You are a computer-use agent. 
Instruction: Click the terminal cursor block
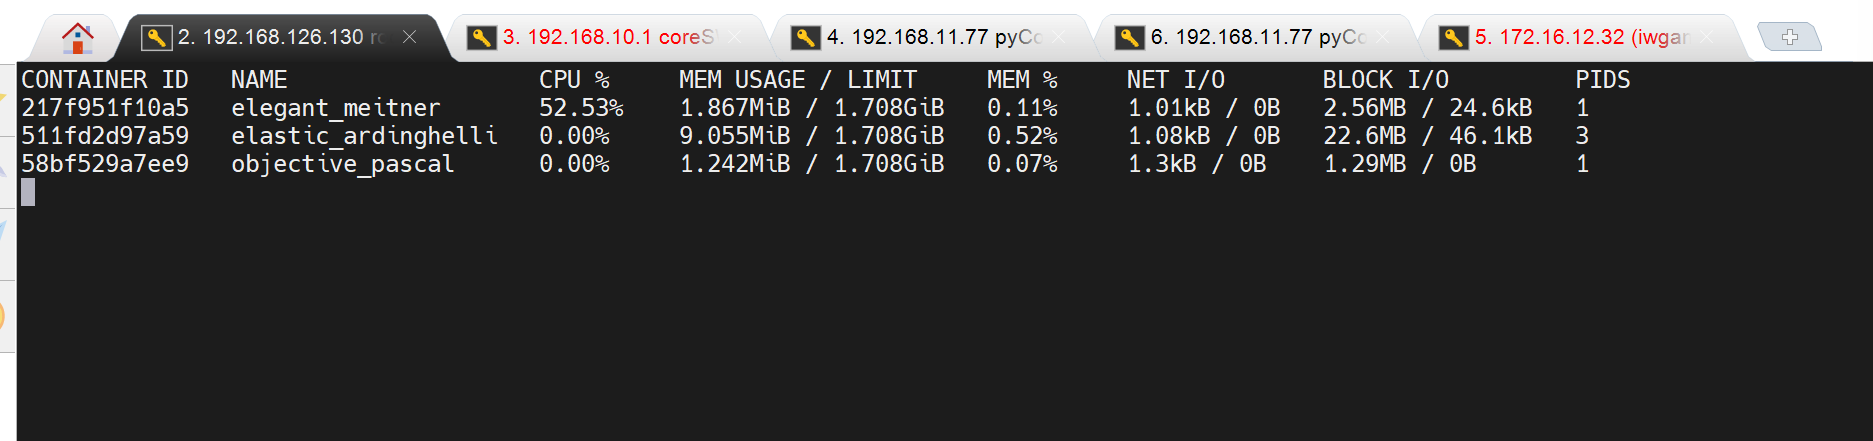tap(28, 192)
